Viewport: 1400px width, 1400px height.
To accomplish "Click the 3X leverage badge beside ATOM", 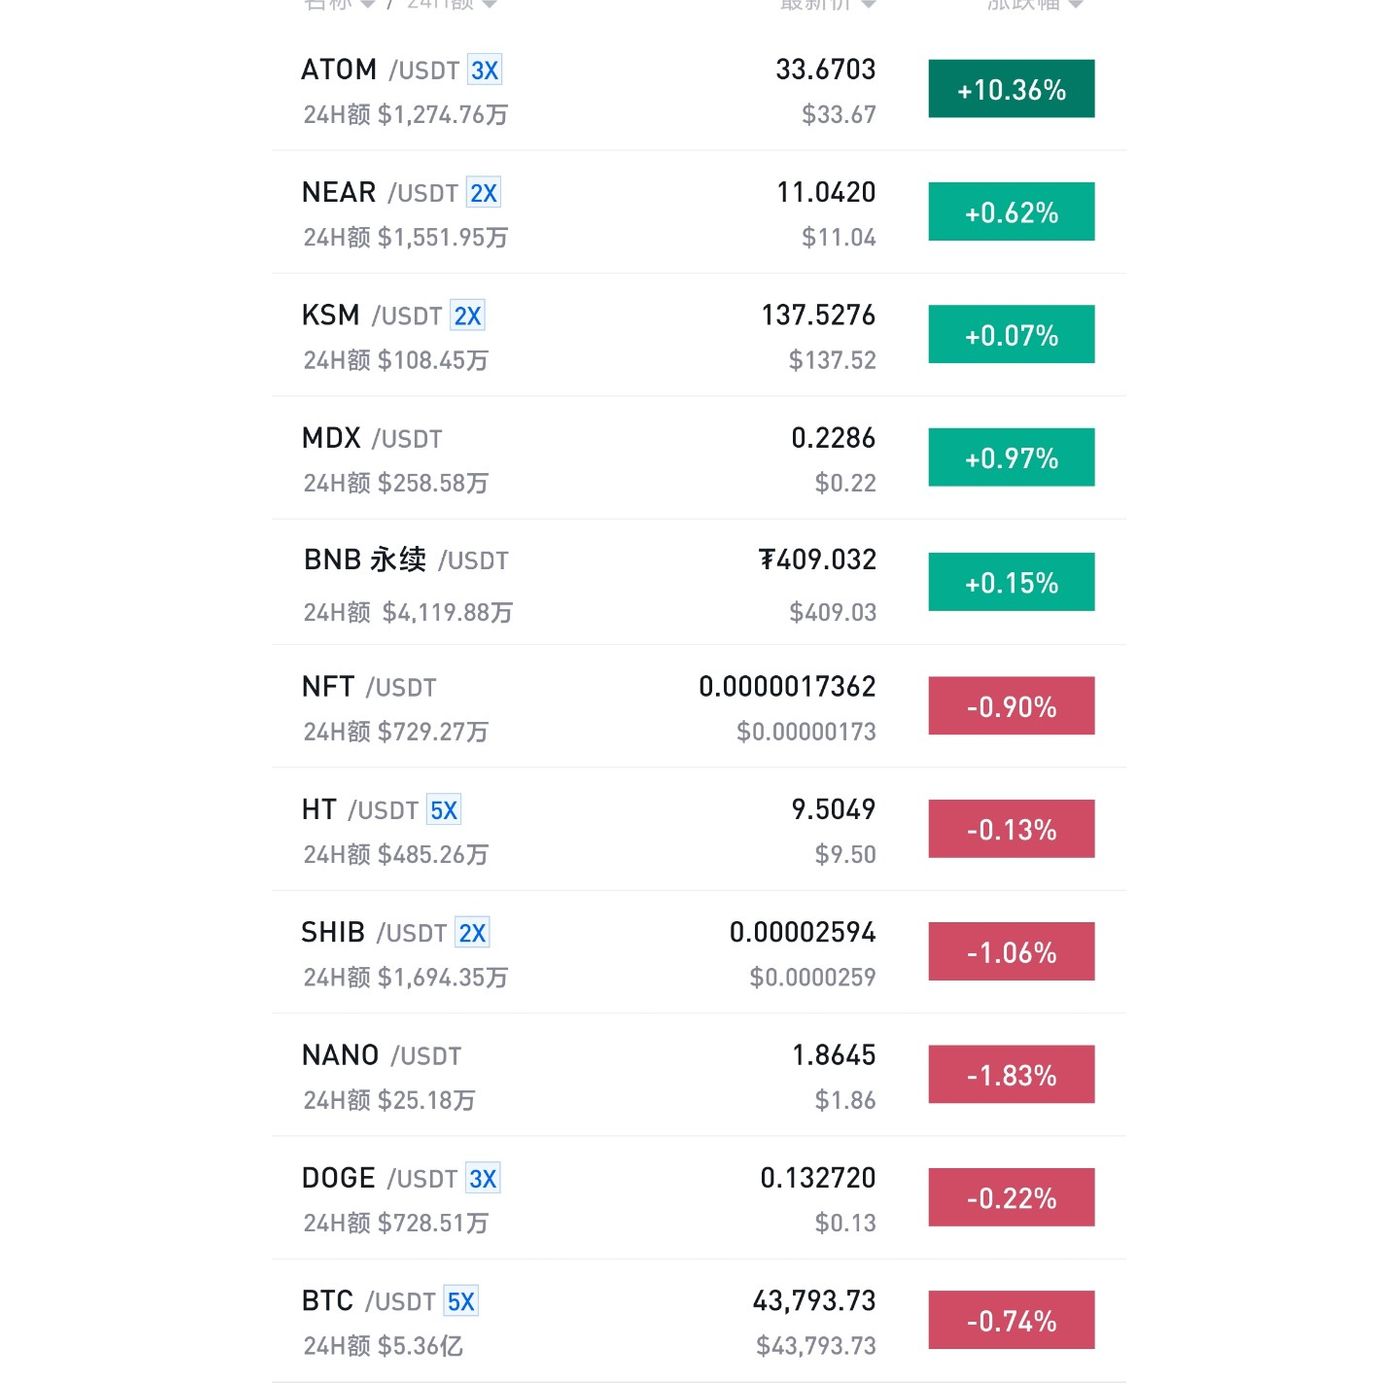I will [485, 71].
